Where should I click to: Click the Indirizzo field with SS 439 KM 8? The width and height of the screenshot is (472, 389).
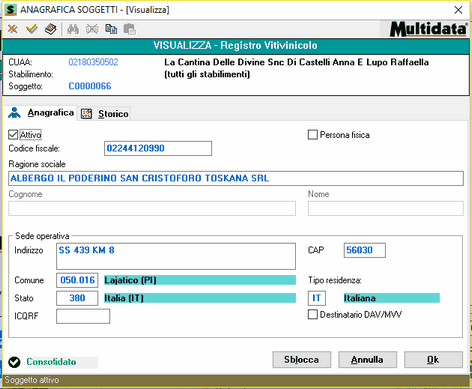[x=176, y=256]
